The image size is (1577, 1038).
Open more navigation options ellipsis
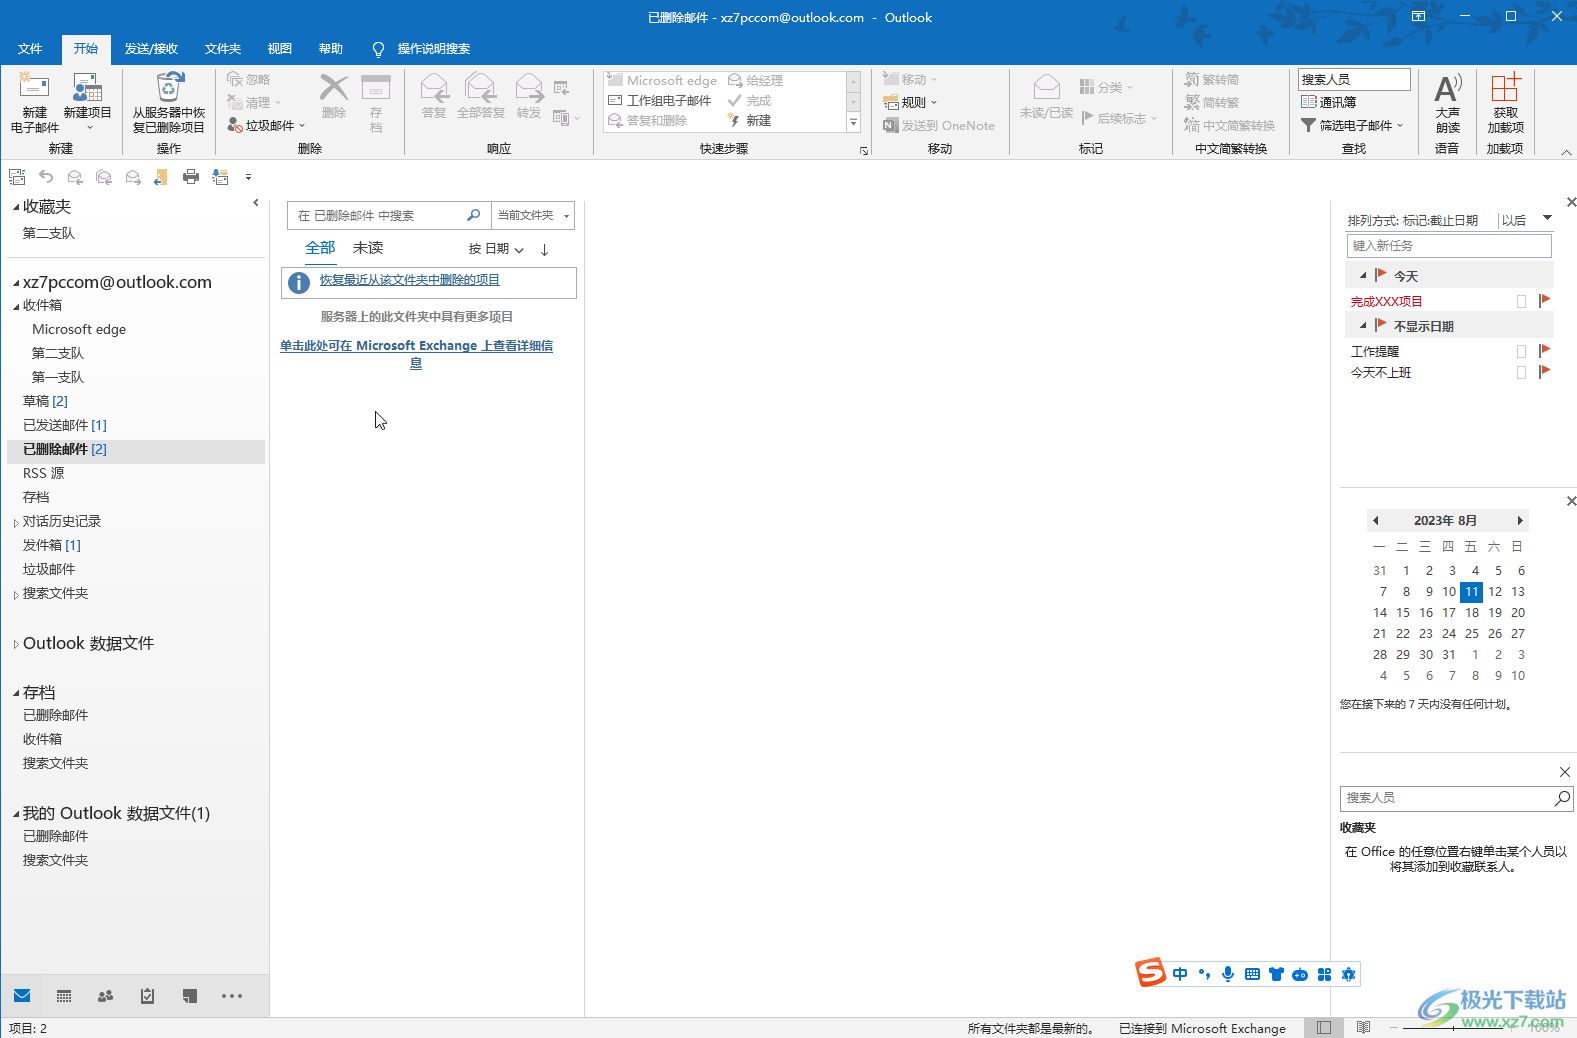tap(232, 996)
